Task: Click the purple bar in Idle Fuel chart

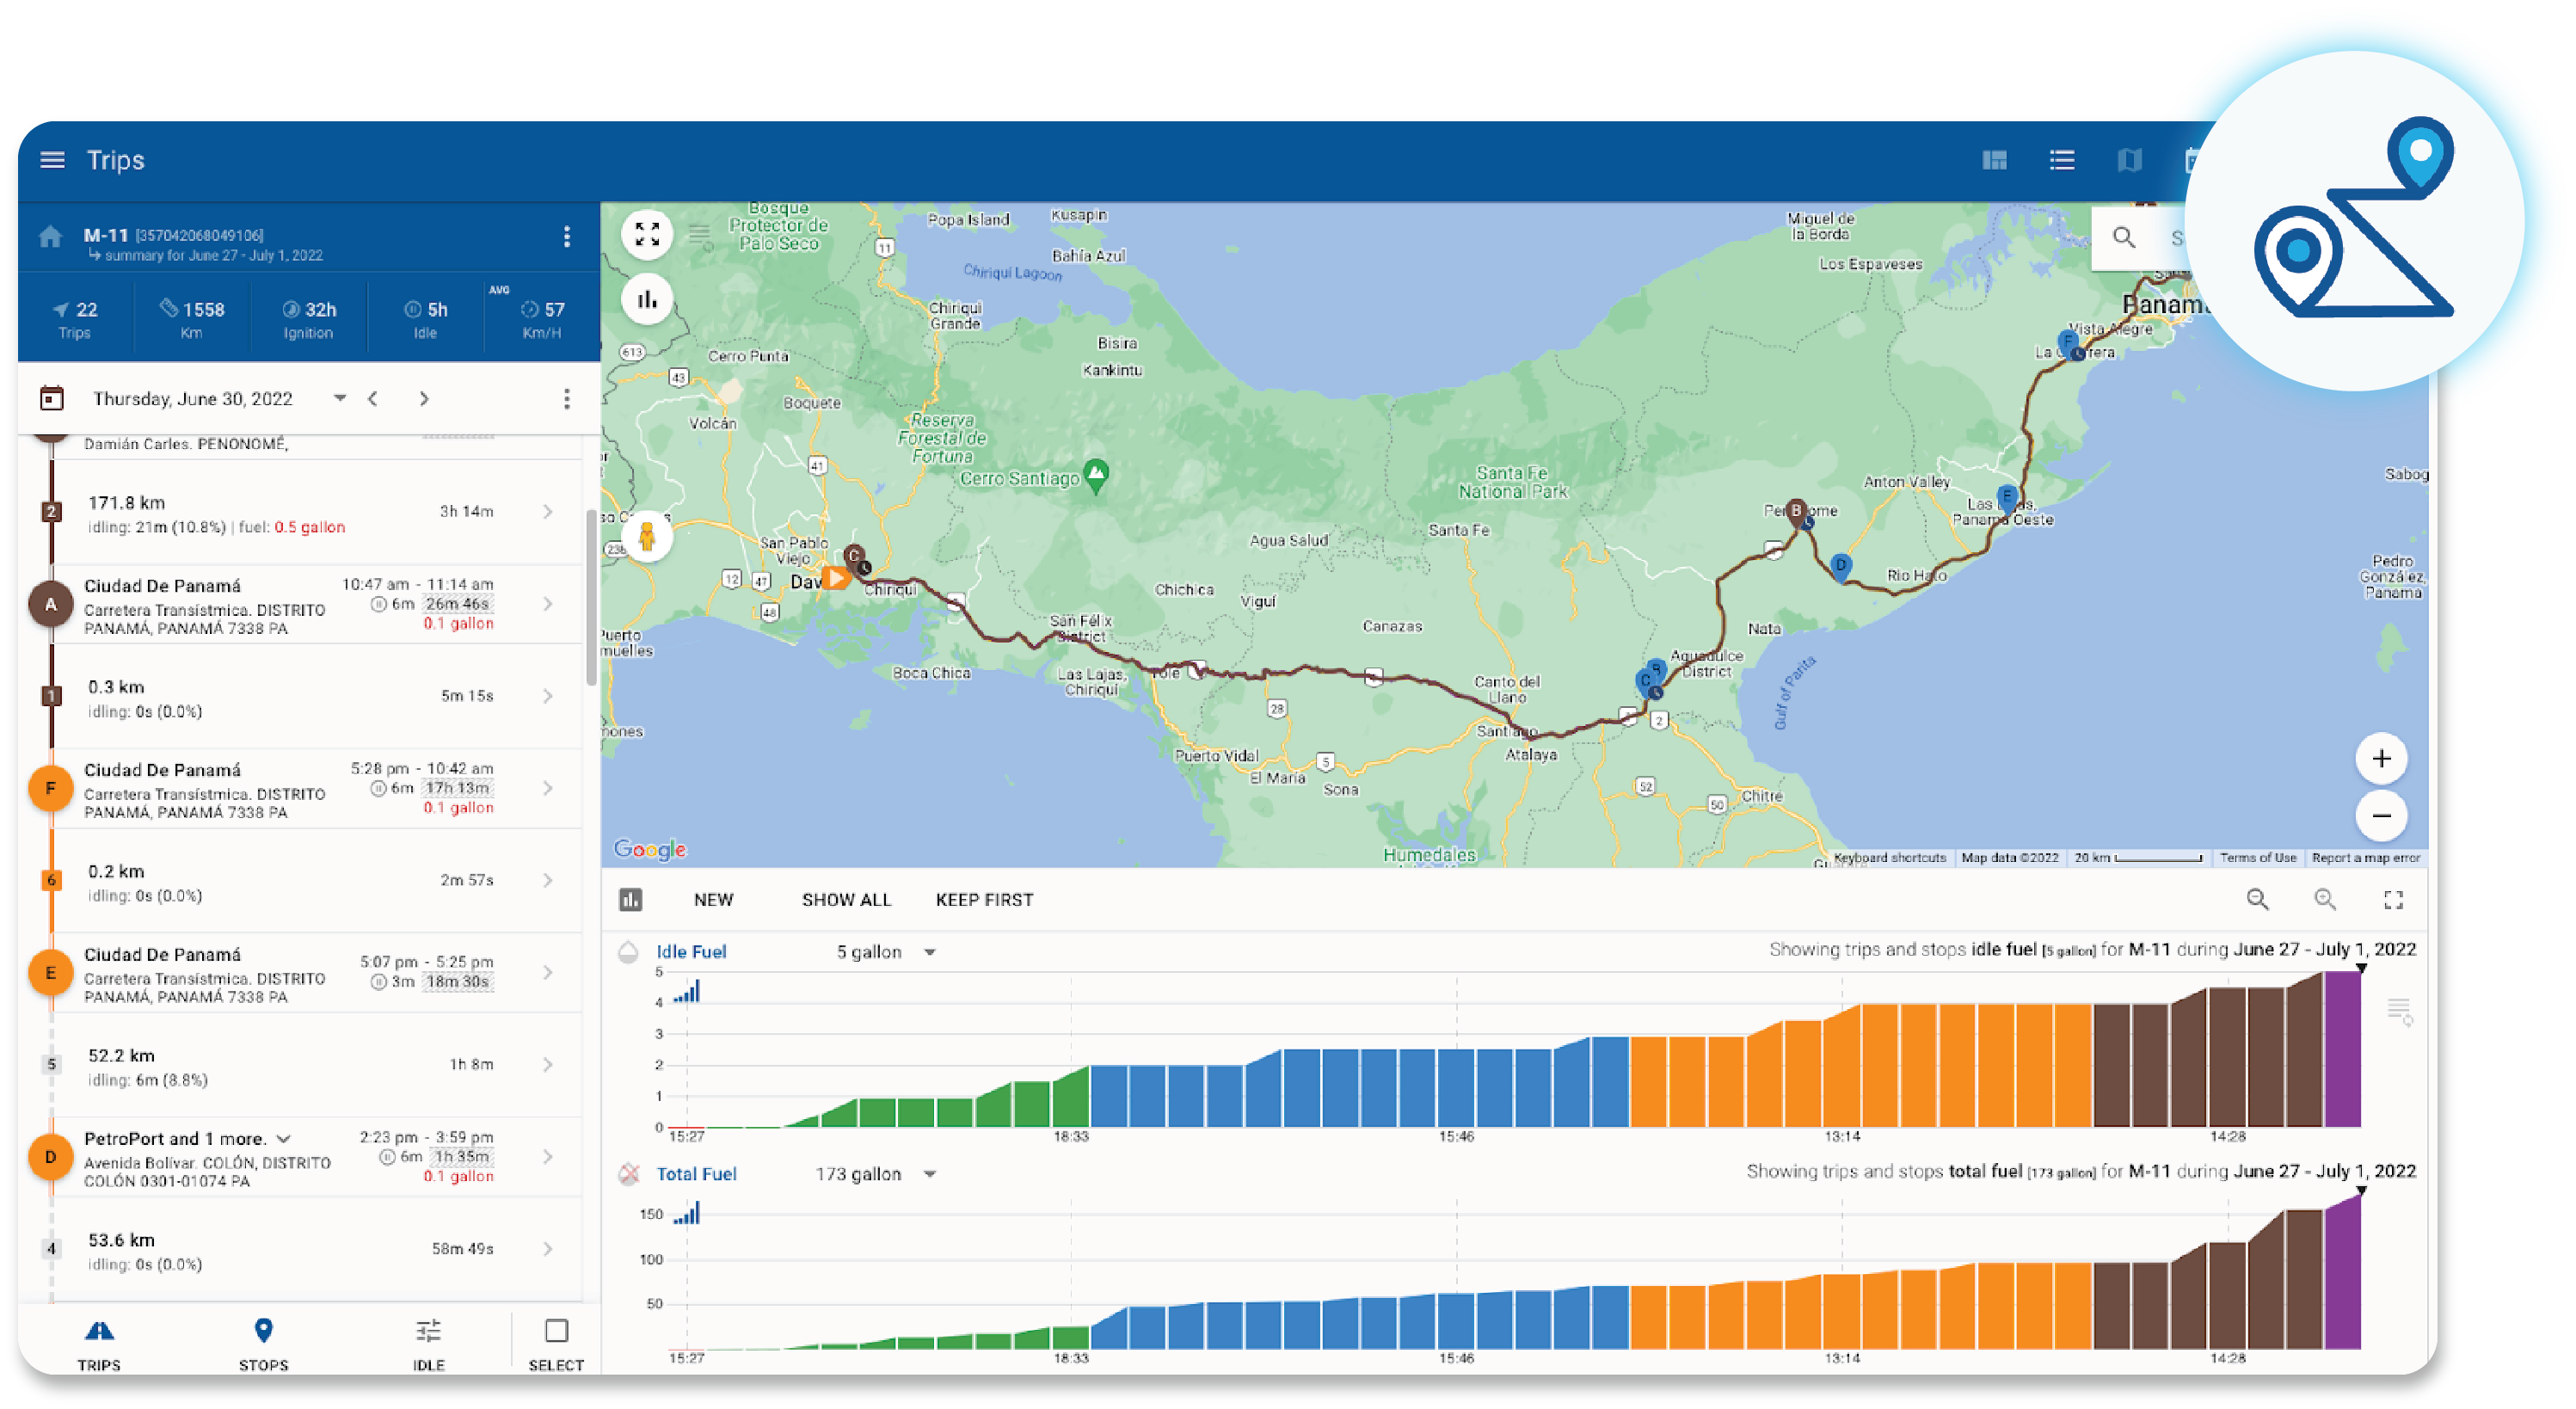Action: click(2342, 1050)
